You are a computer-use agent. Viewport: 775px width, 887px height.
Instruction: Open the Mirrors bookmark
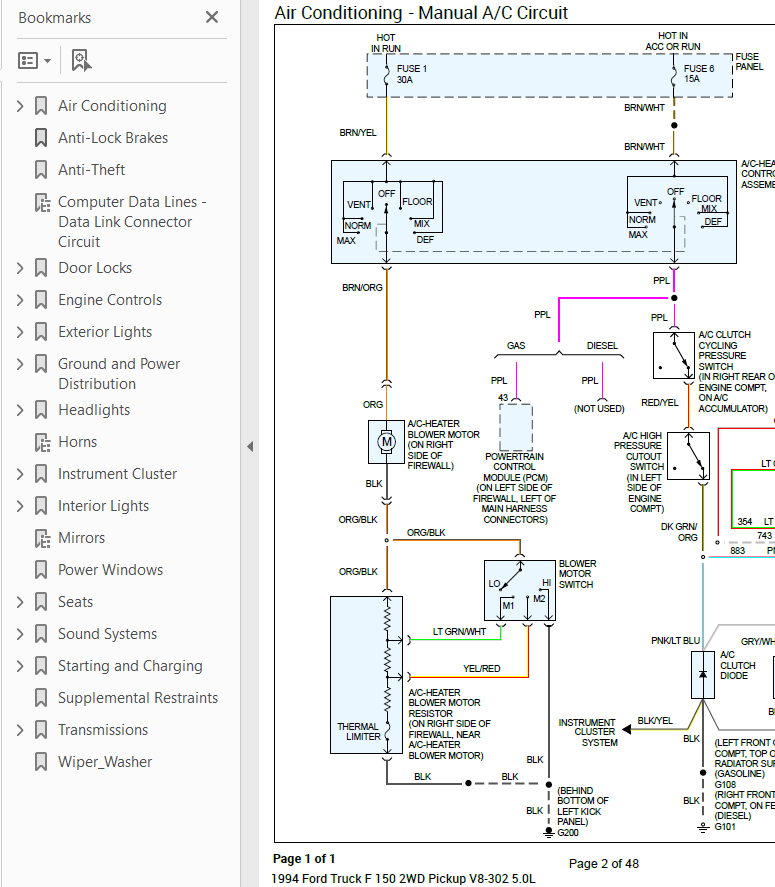coord(81,537)
